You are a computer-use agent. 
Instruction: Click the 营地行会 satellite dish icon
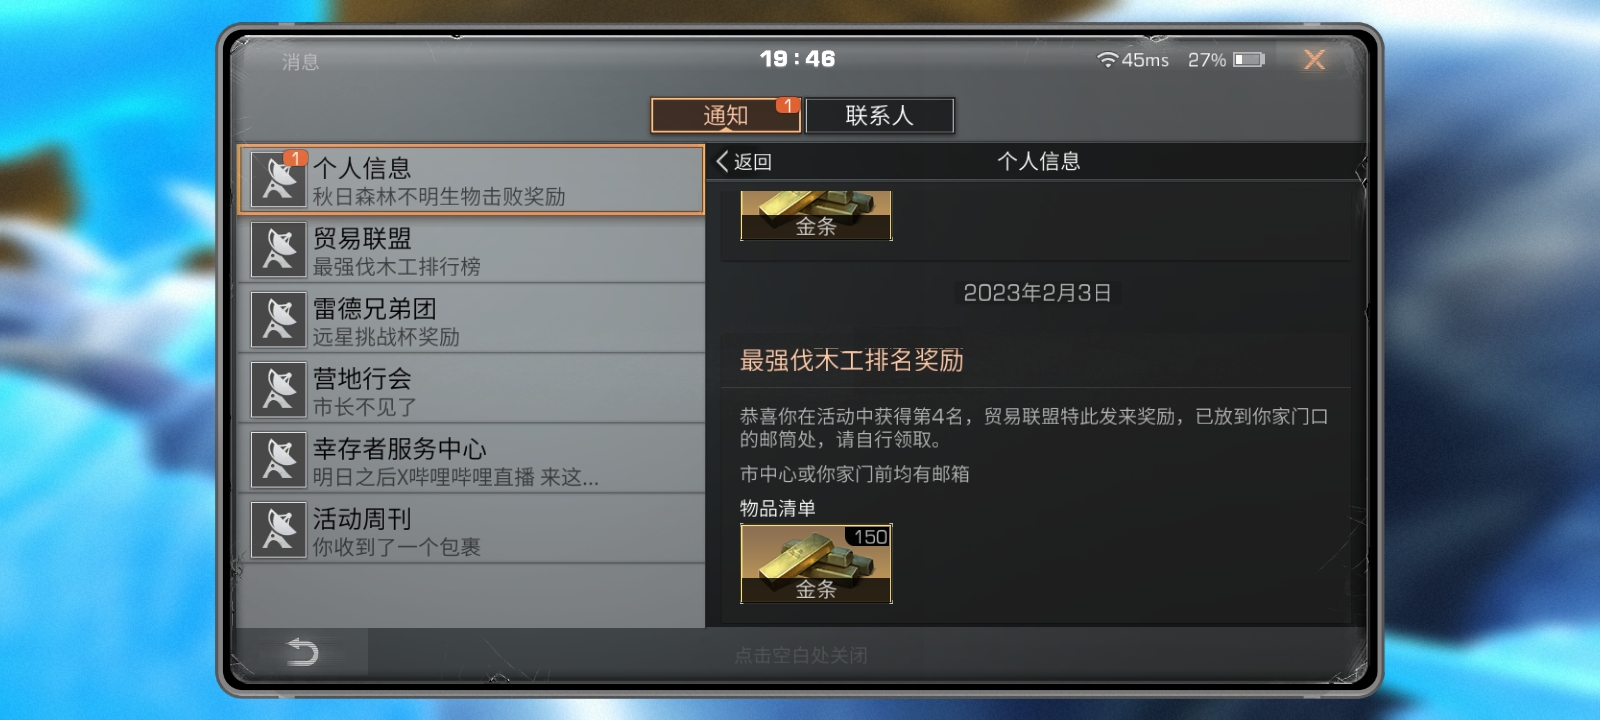pos(278,390)
